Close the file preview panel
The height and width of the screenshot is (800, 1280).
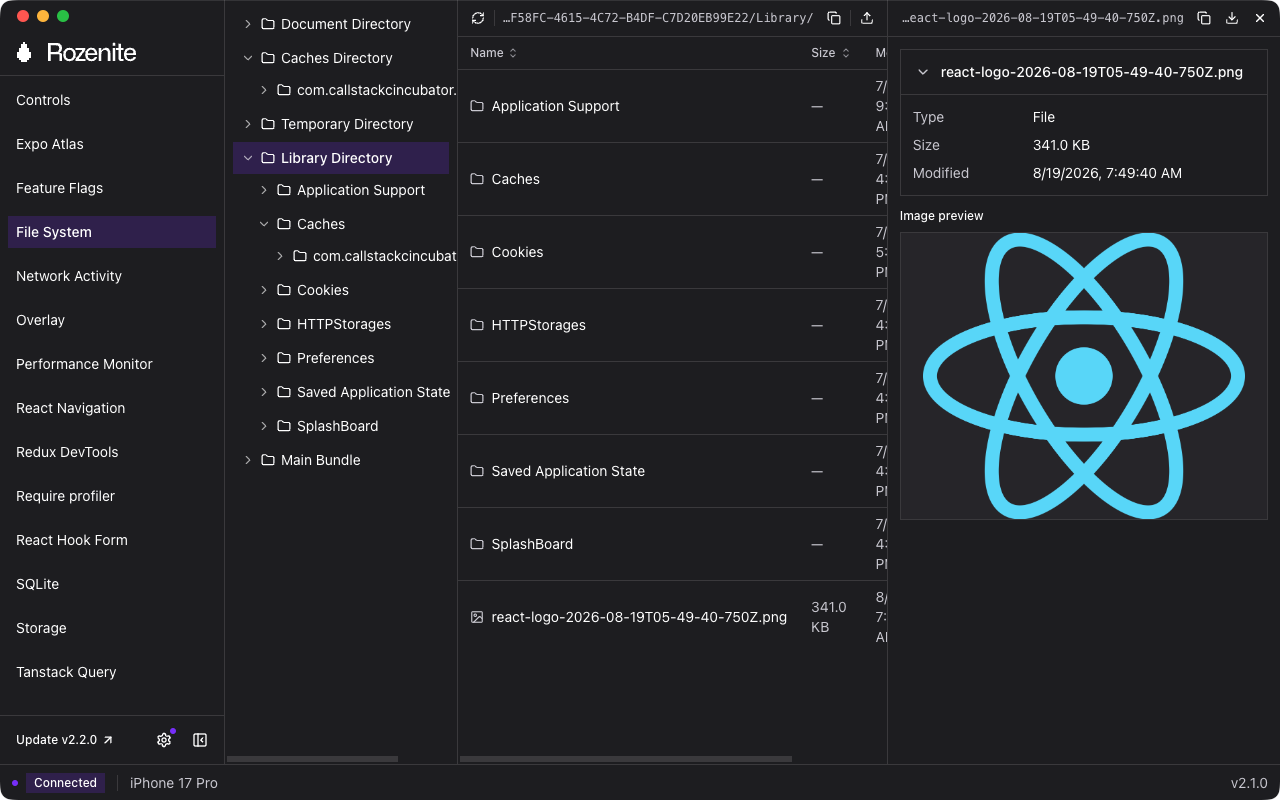tap(1260, 18)
